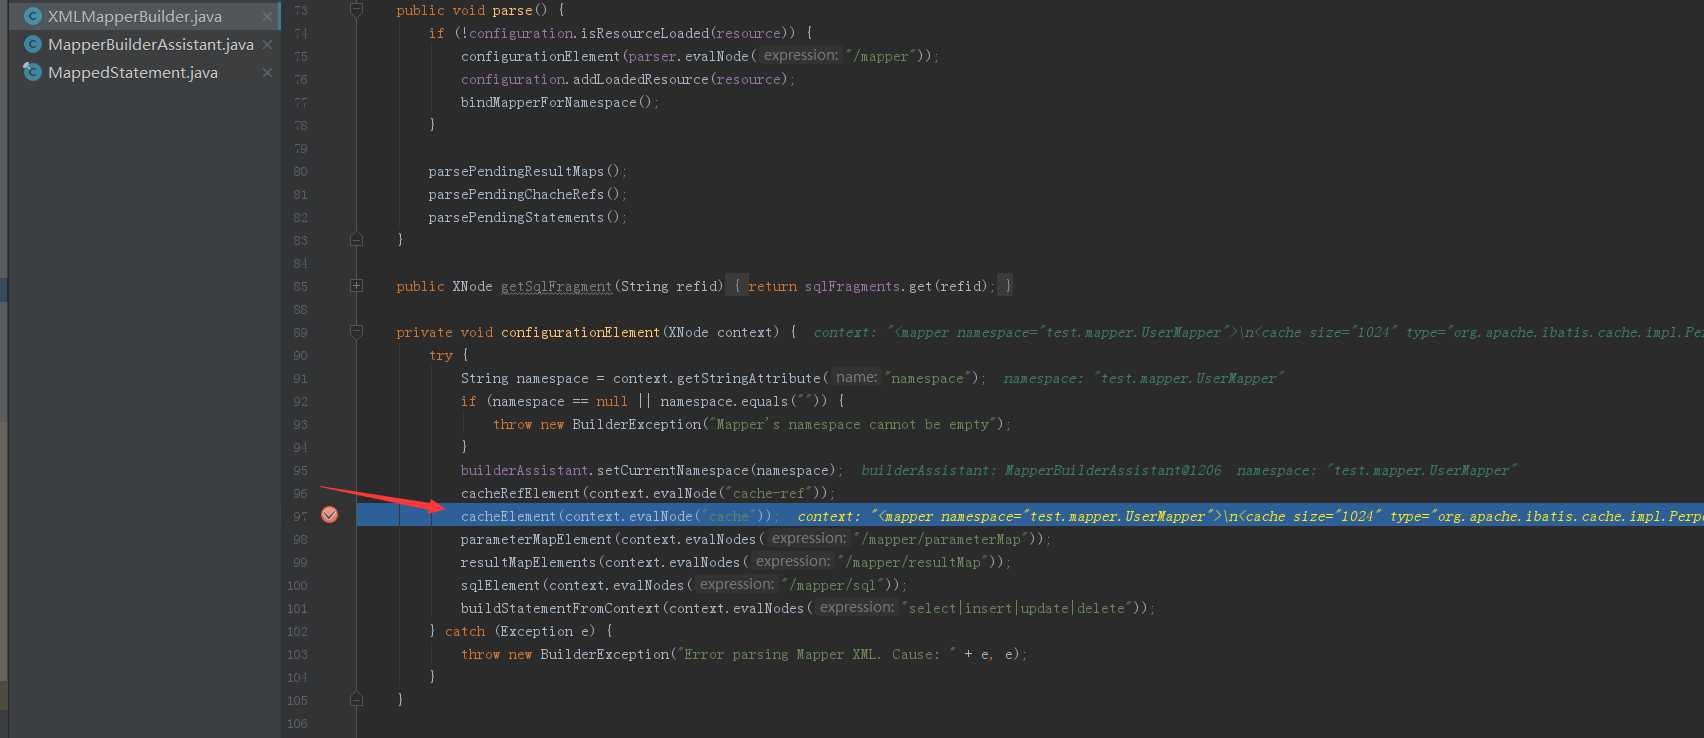Screen dimensions: 1704x738
Task: Switch to the XMLMapperBuilder.java tab
Action: click(134, 16)
